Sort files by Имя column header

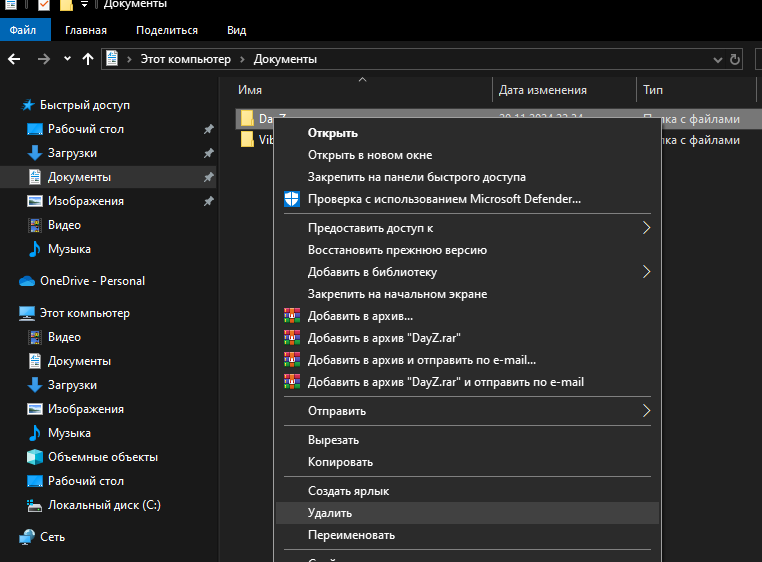[x=250, y=90]
